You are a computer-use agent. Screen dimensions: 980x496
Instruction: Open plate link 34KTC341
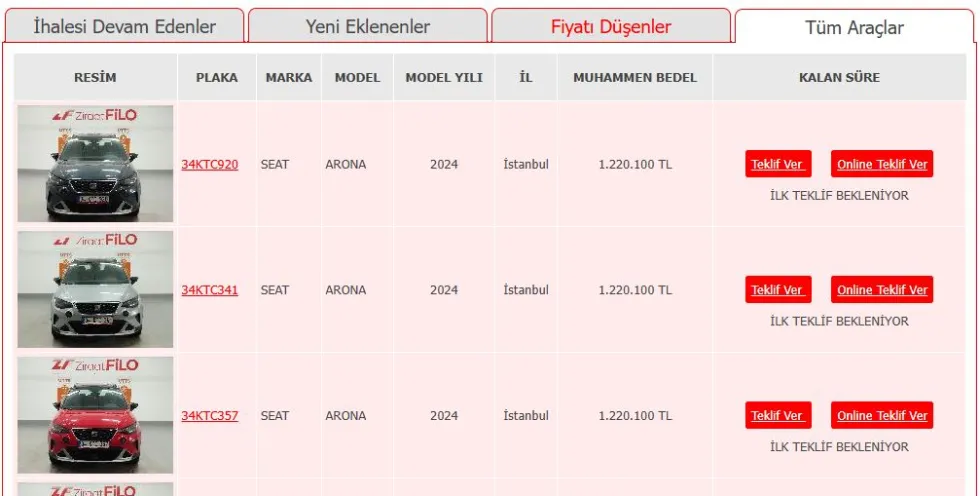(x=209, y=290)
